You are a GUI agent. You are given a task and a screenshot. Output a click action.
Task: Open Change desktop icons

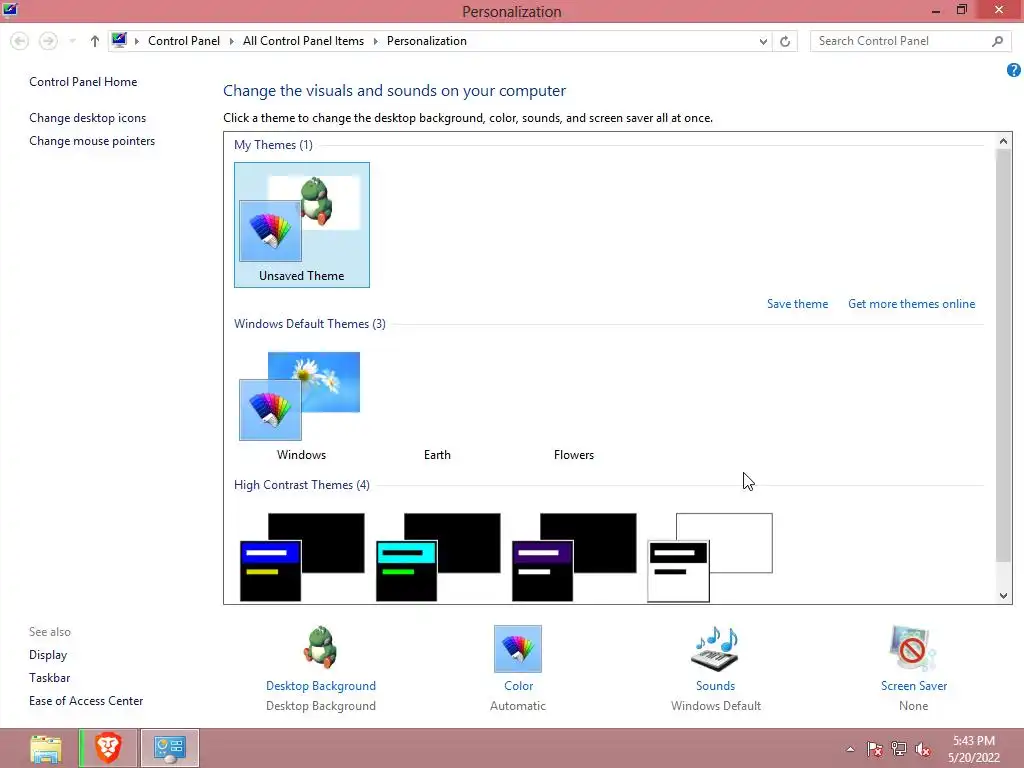click(x=88, y=118)
